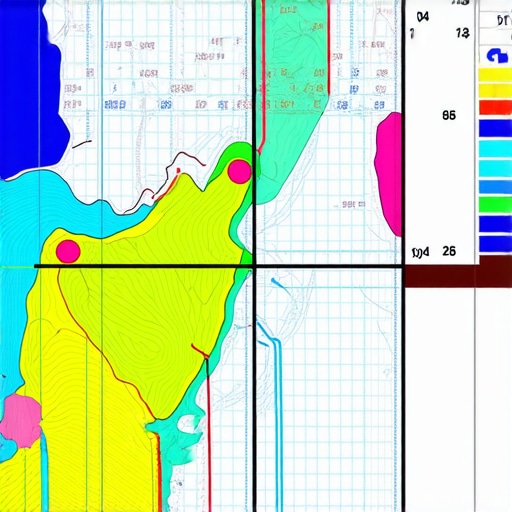Select the dark blue area on the map
Viewport: 512px width, 512px height.
coord(32,90)
